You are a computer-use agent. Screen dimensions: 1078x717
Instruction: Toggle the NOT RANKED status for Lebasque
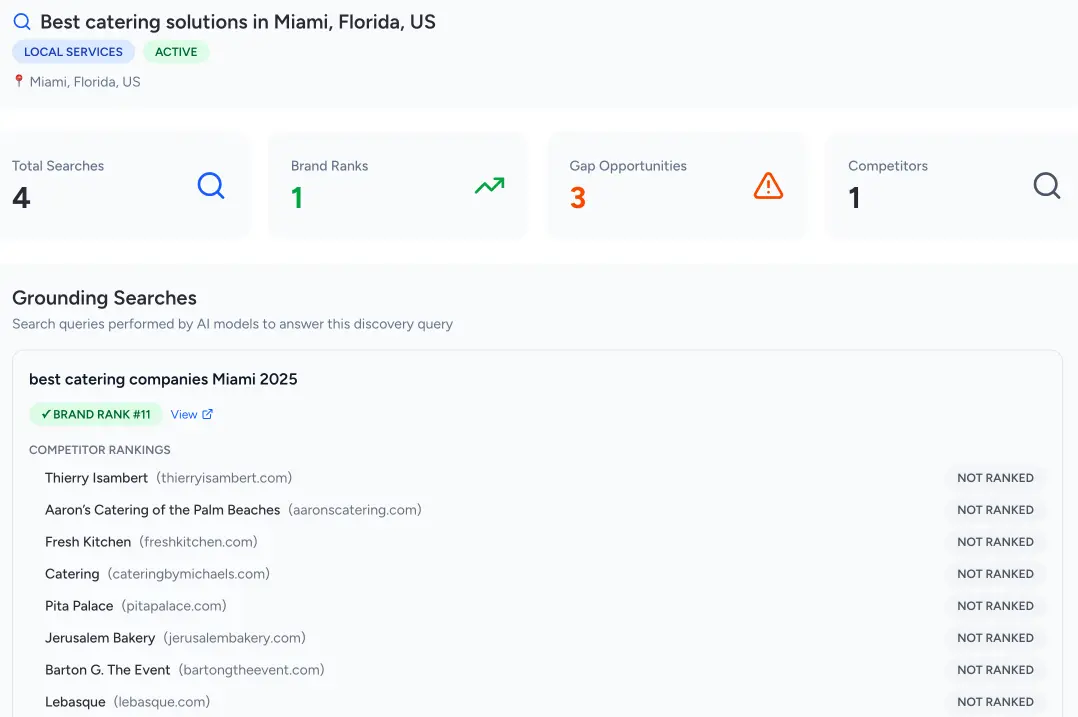click(995, 701)
